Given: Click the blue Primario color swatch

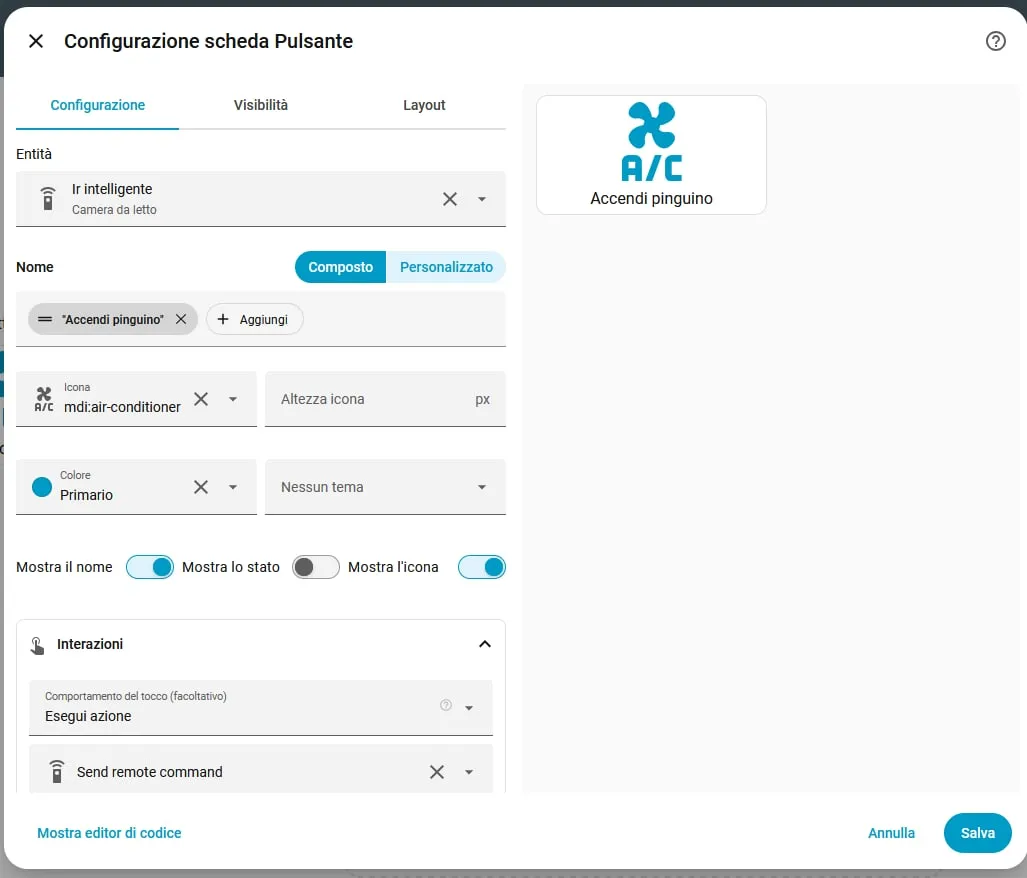Looking at the screenshot, I should (42, 486).
